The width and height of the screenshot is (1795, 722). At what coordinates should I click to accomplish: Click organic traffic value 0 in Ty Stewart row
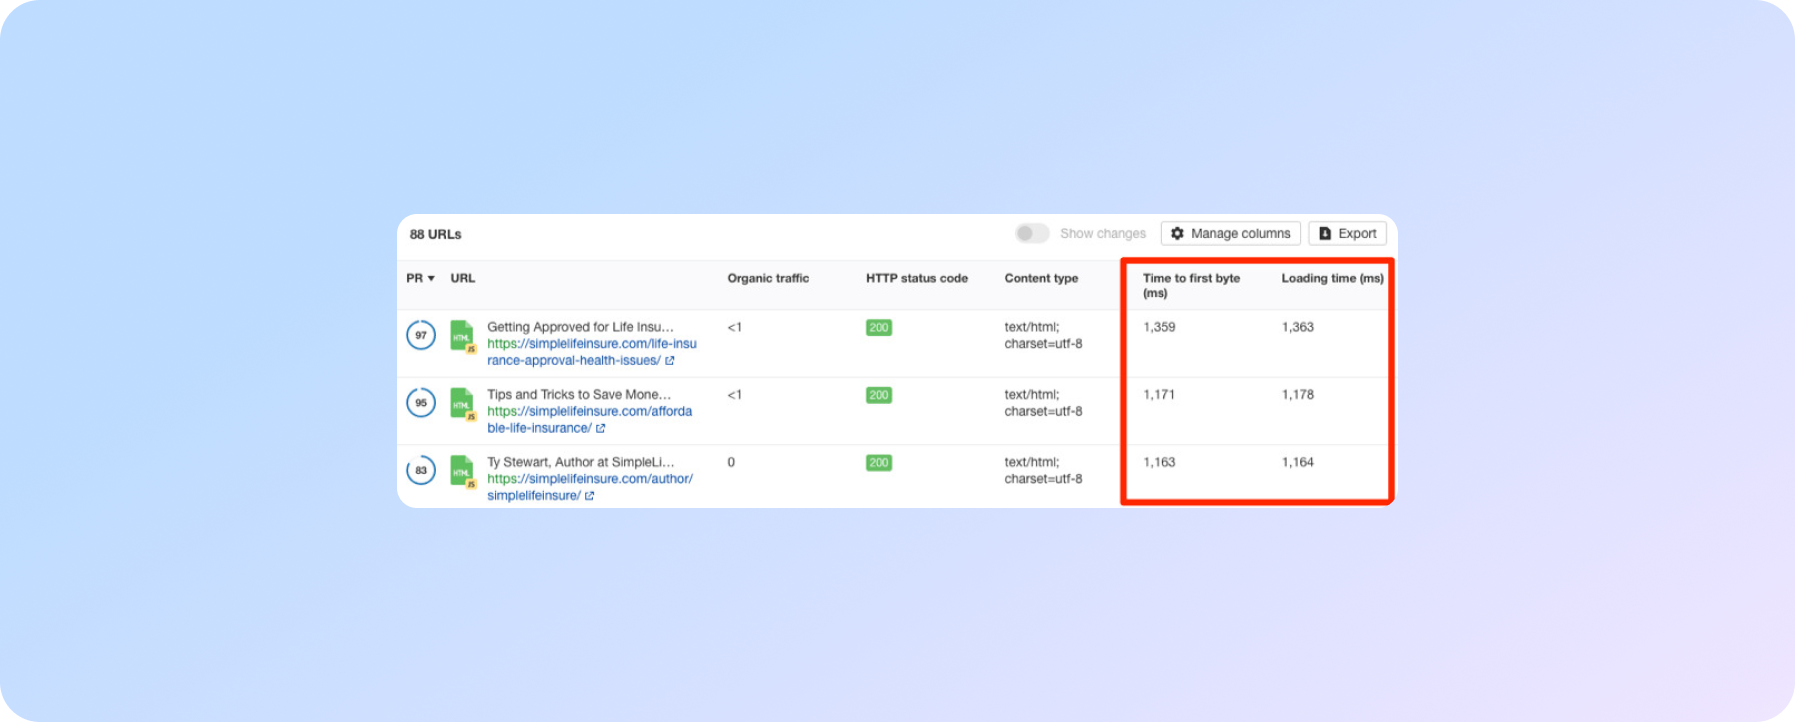click(x=731, y=462)
